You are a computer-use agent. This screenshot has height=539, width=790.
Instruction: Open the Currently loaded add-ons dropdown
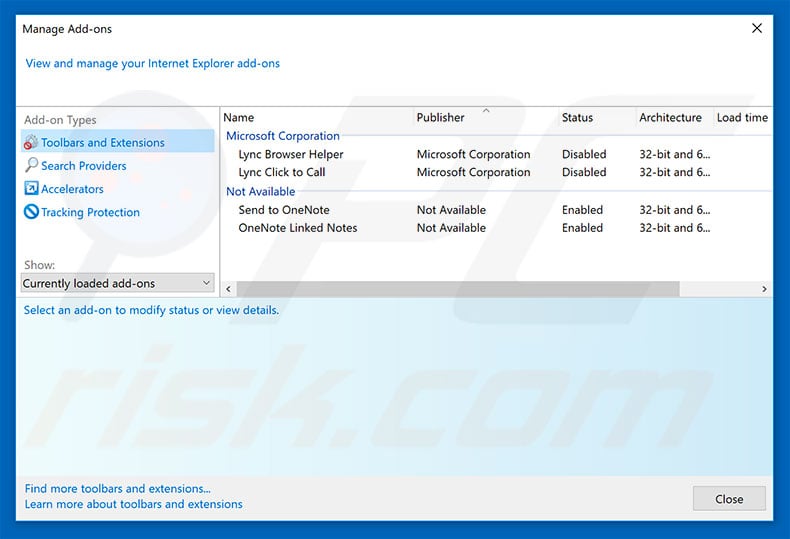[117, 283]
